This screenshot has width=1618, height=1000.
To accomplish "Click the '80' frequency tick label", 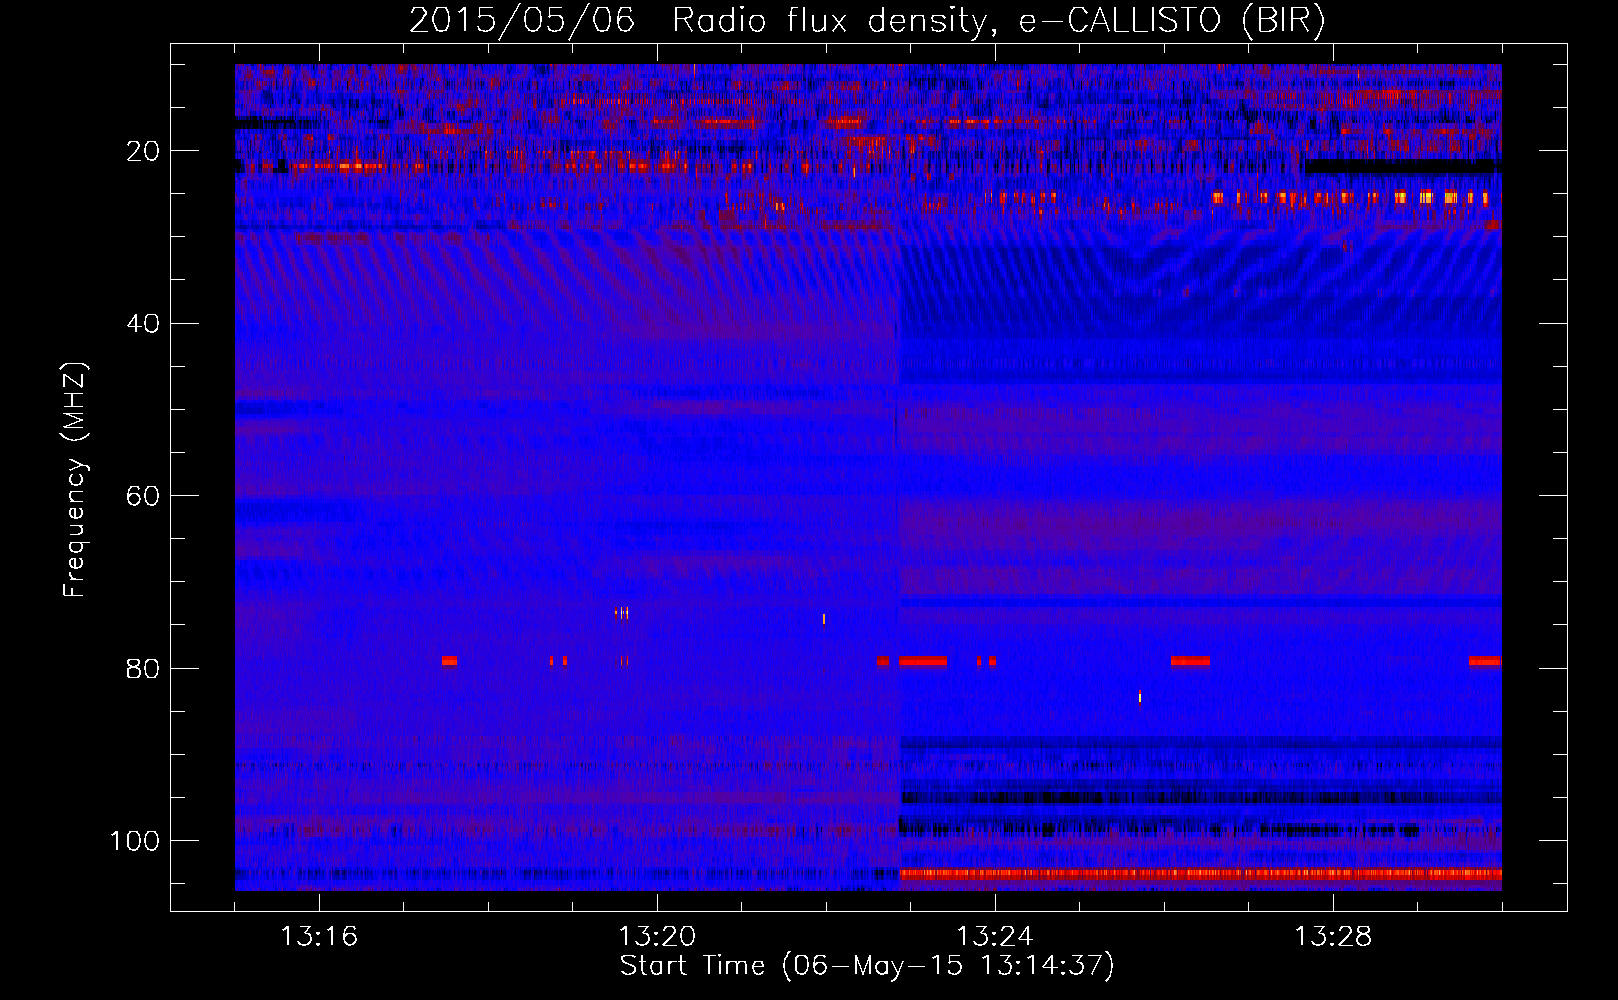I will click(x=143, y=668).
